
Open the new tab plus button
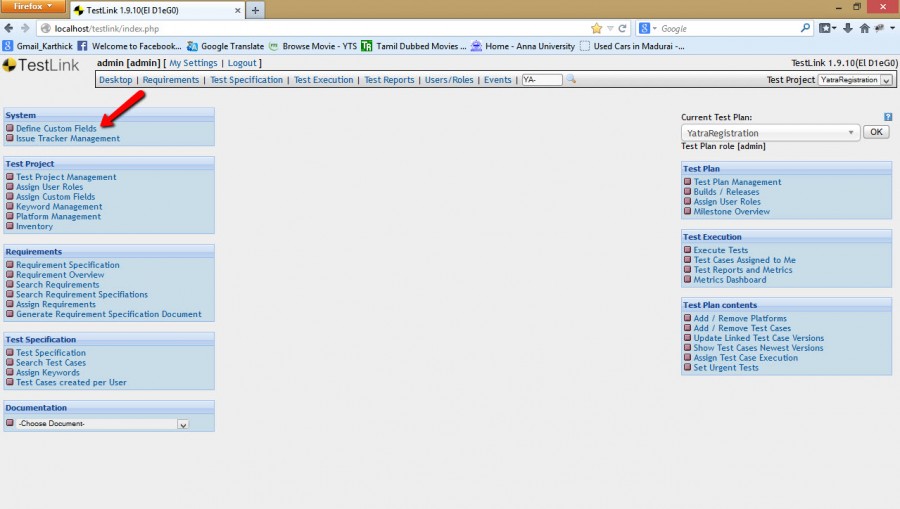[x=255, y=10]
